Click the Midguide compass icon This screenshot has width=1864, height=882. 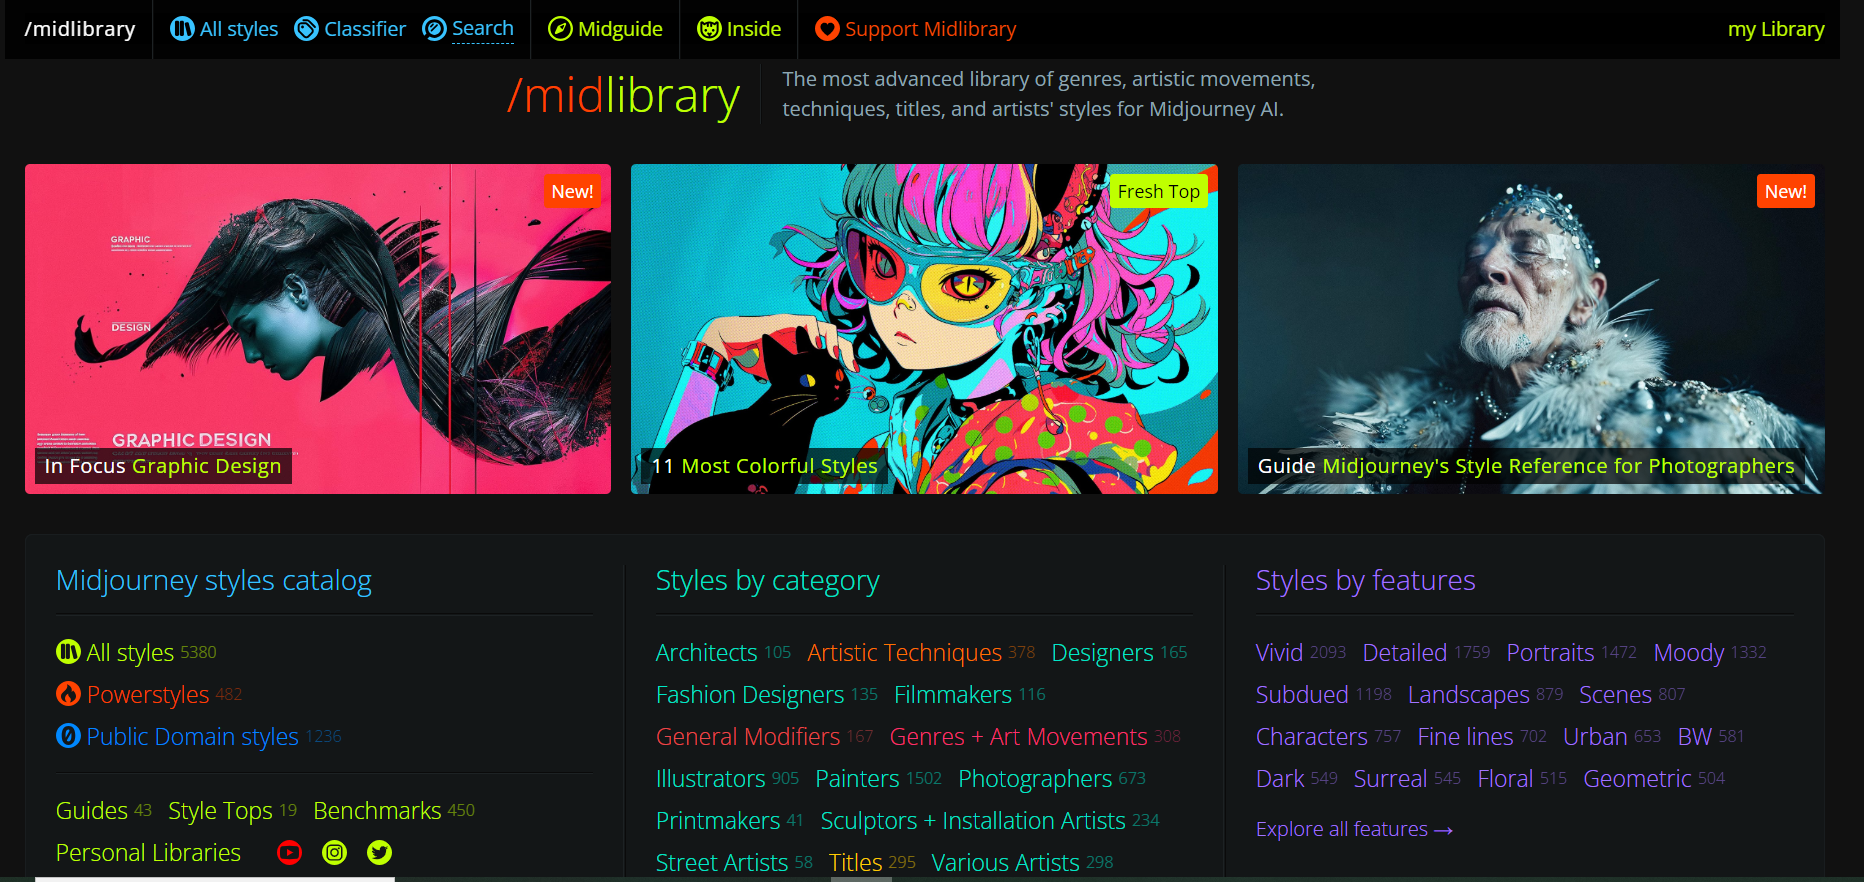tap(560, 29)
